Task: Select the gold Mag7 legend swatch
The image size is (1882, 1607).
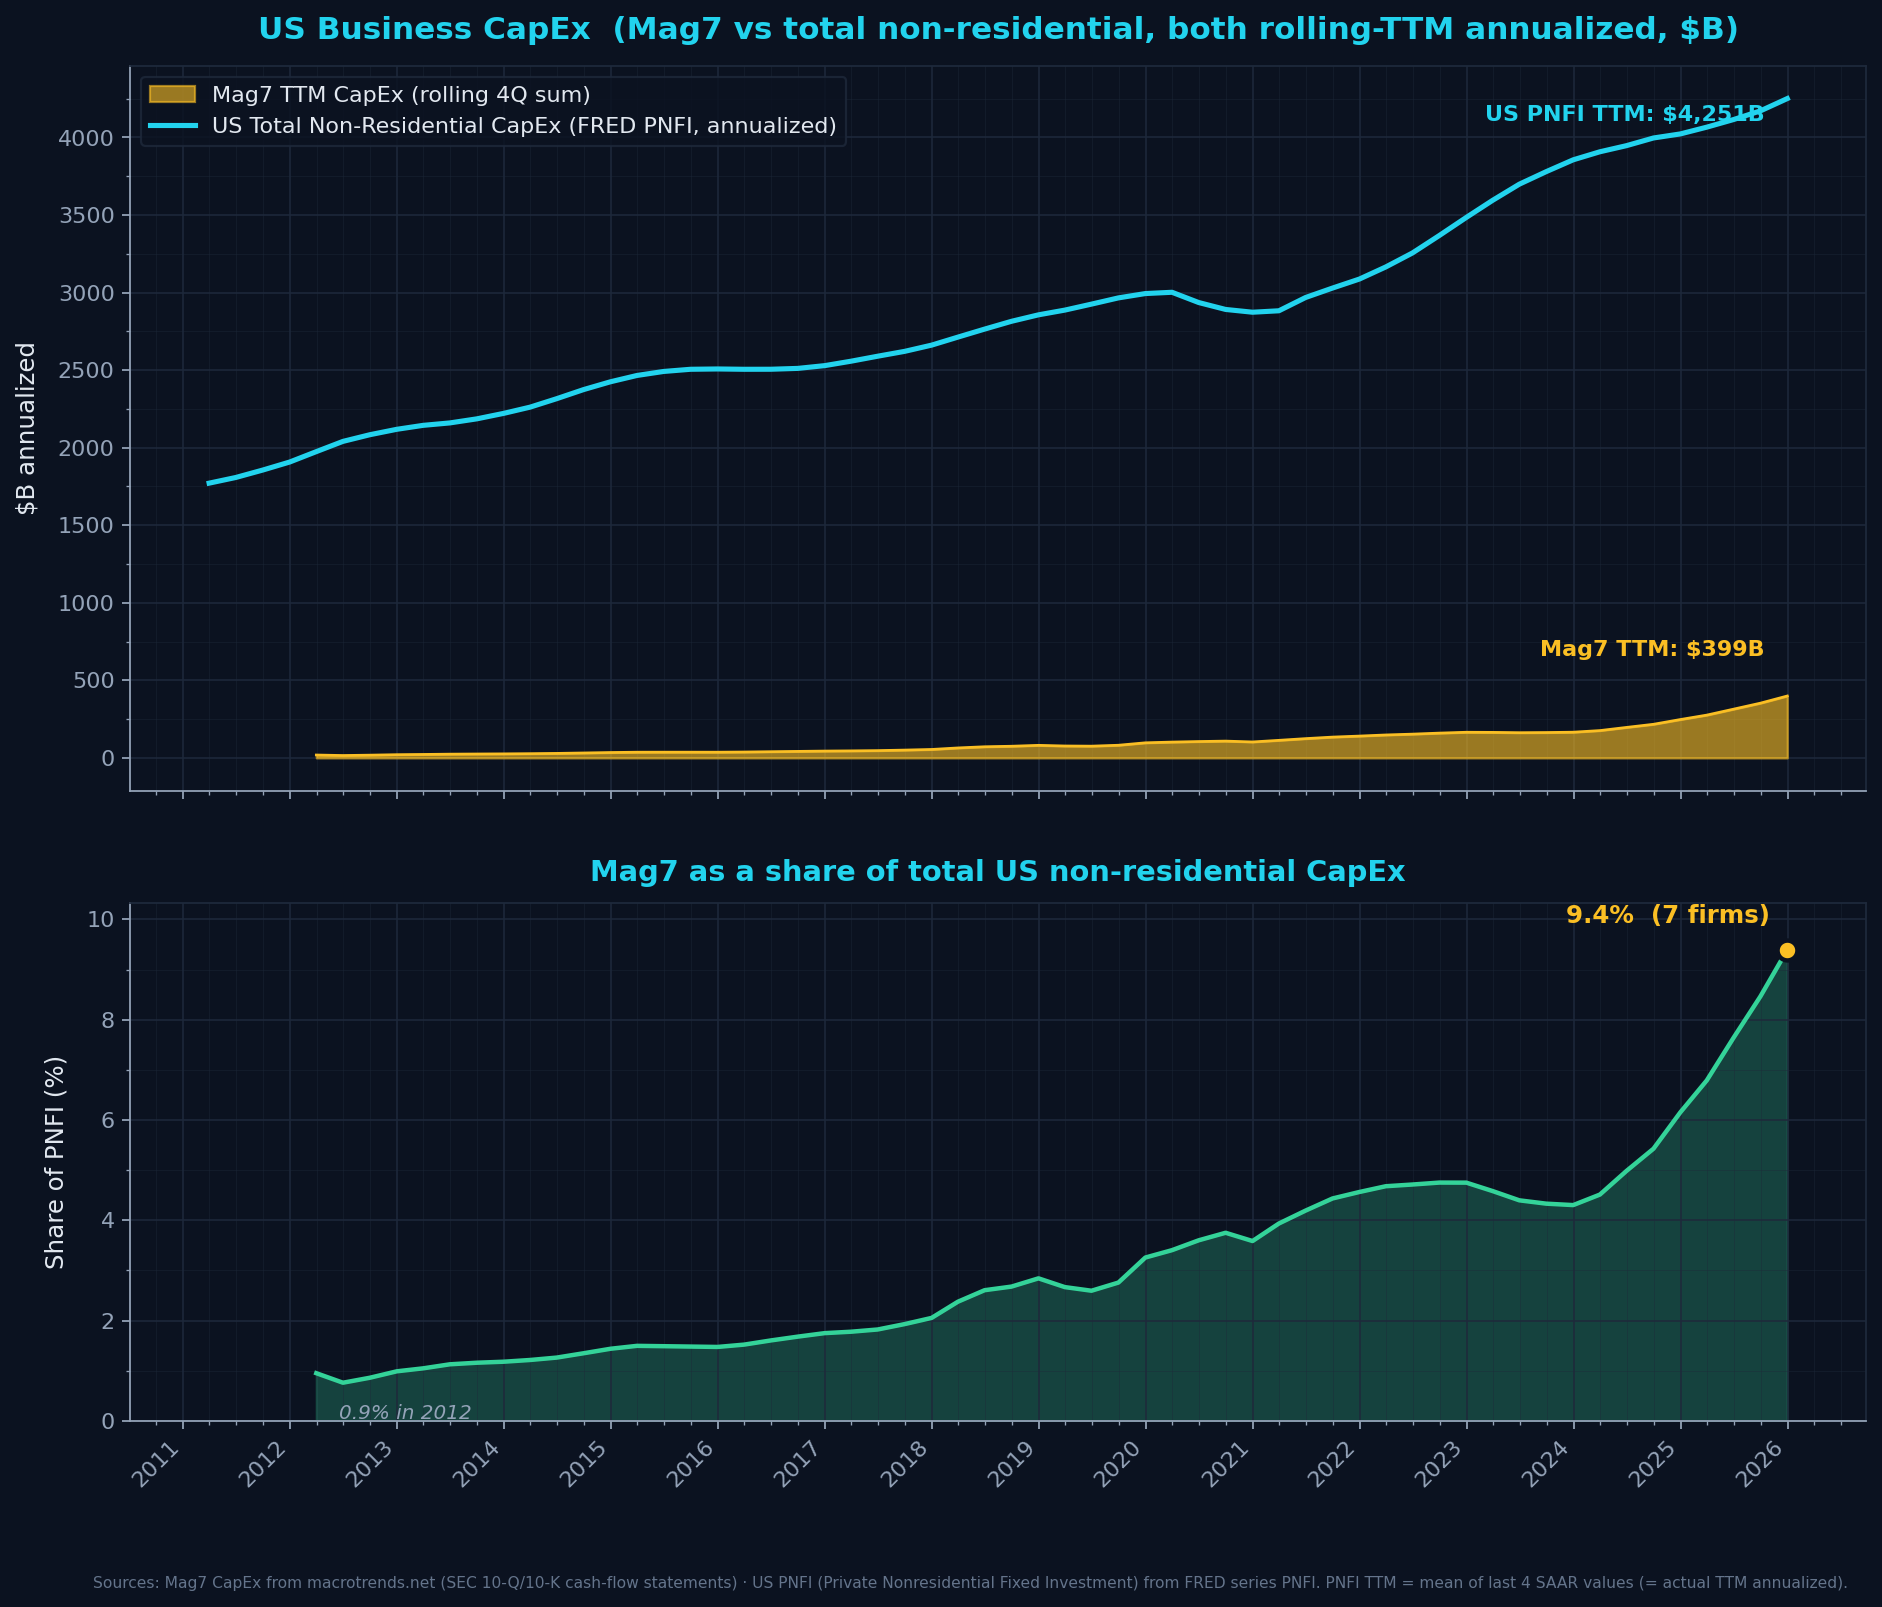Action: pos(175,94)
